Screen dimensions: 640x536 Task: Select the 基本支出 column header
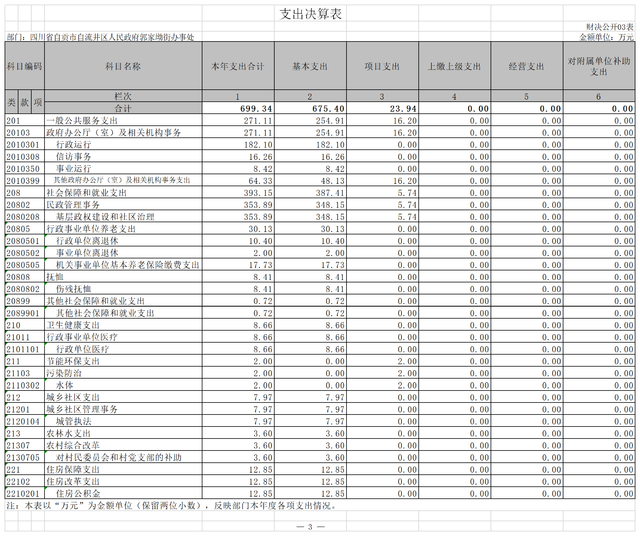[310, 66]
